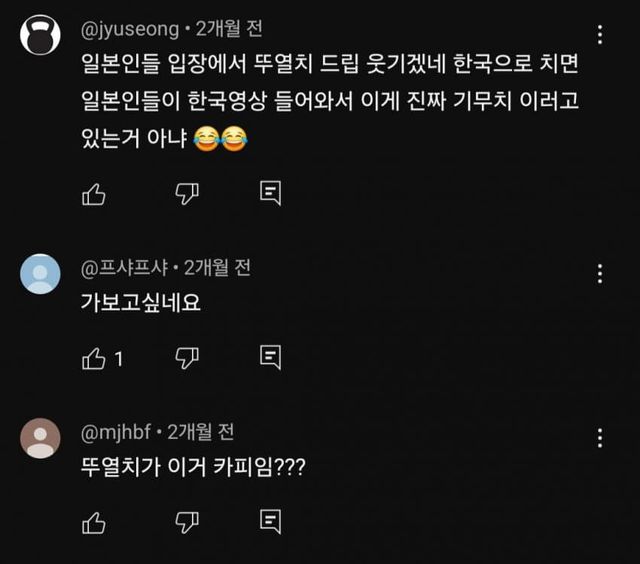
Task: Dislike the @mjhbf comment
Action: [x=187, y=521]
